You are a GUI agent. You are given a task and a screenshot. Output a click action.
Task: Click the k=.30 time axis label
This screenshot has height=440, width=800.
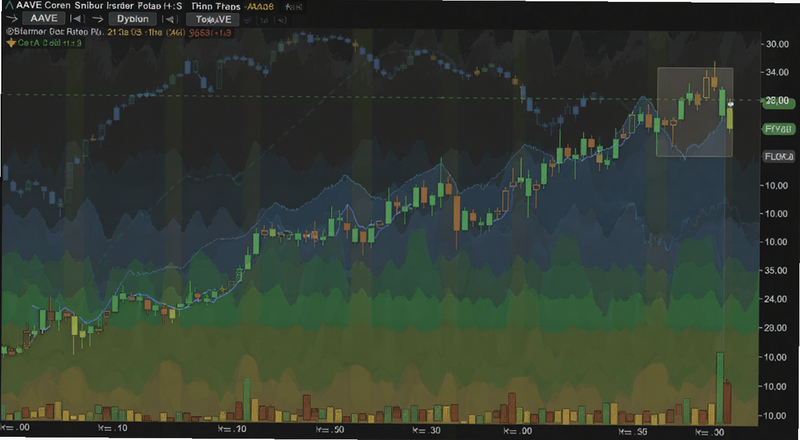426,430
